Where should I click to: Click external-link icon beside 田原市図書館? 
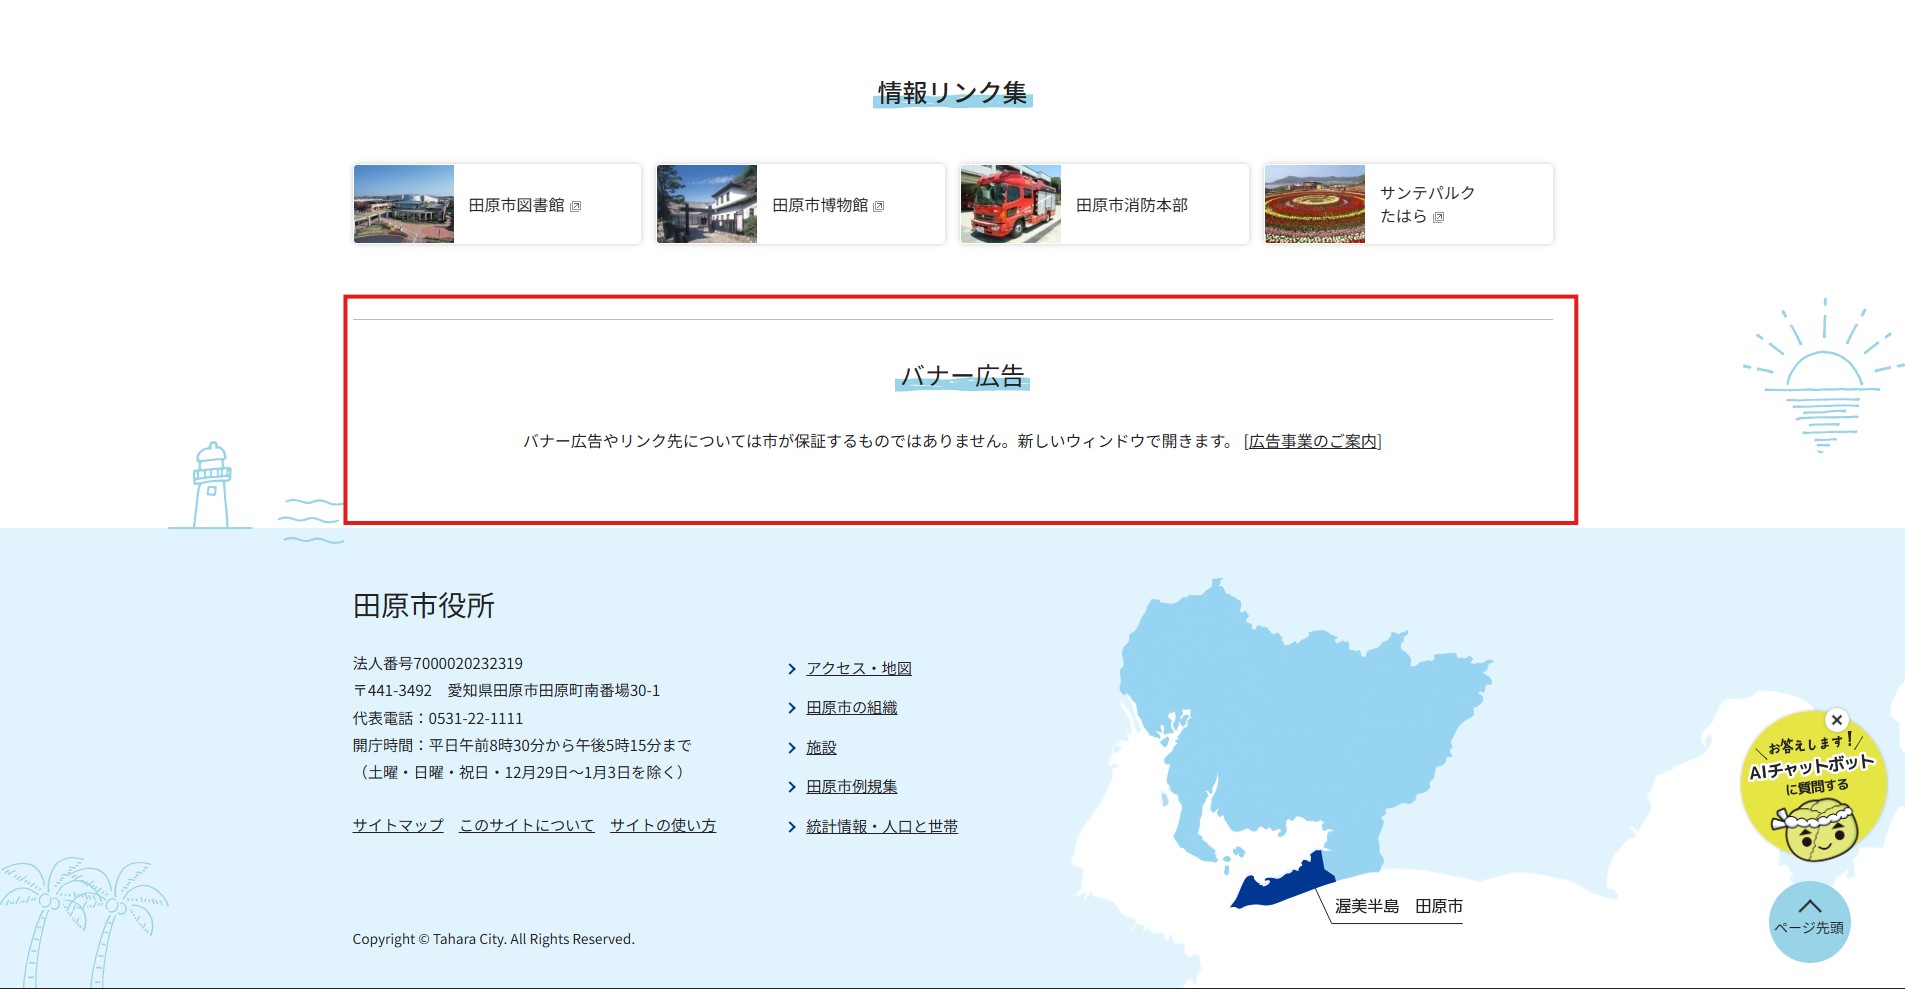(575, 206)
